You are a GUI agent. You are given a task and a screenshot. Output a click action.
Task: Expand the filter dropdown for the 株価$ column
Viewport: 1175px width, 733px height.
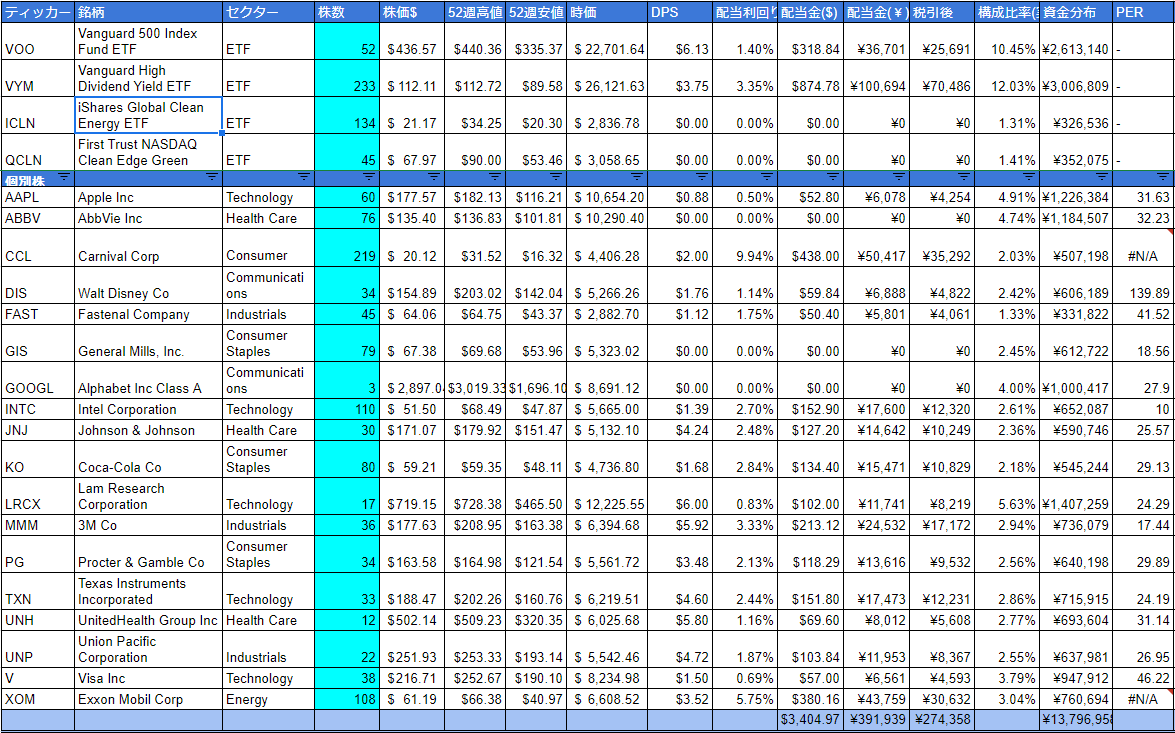coord(436,178)
